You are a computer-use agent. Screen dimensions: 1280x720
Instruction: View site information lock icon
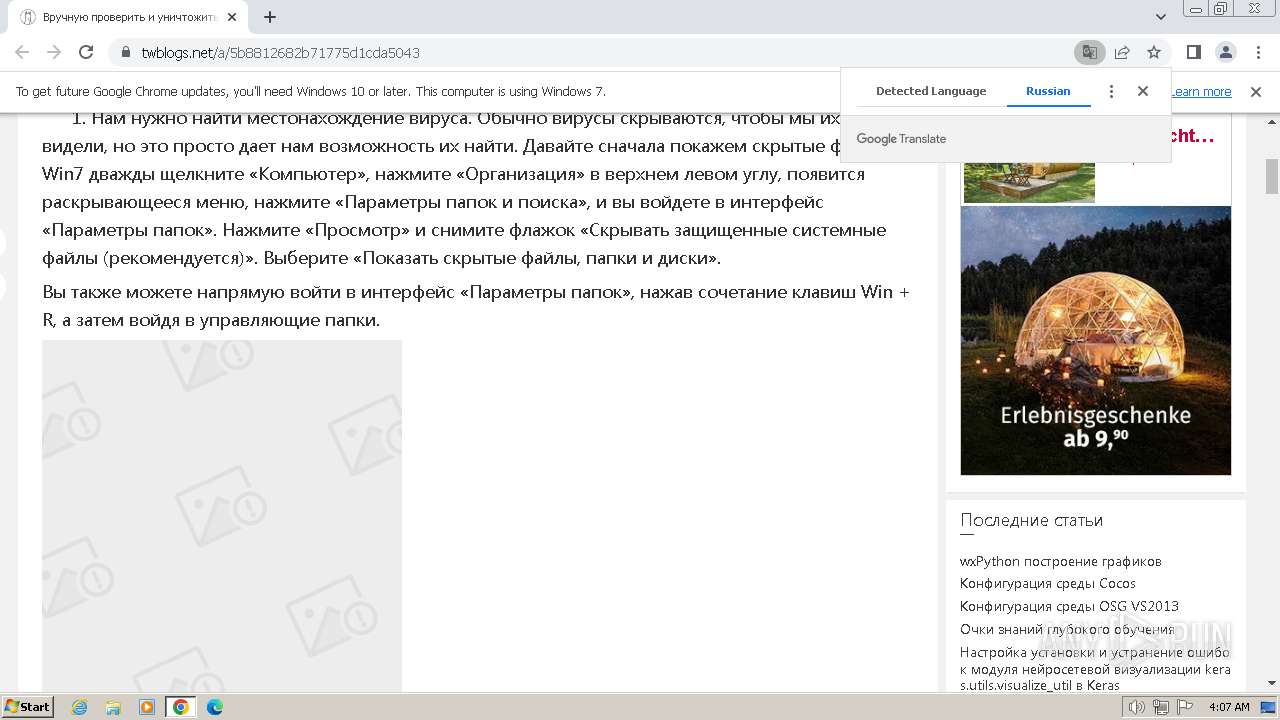(126, 52)
